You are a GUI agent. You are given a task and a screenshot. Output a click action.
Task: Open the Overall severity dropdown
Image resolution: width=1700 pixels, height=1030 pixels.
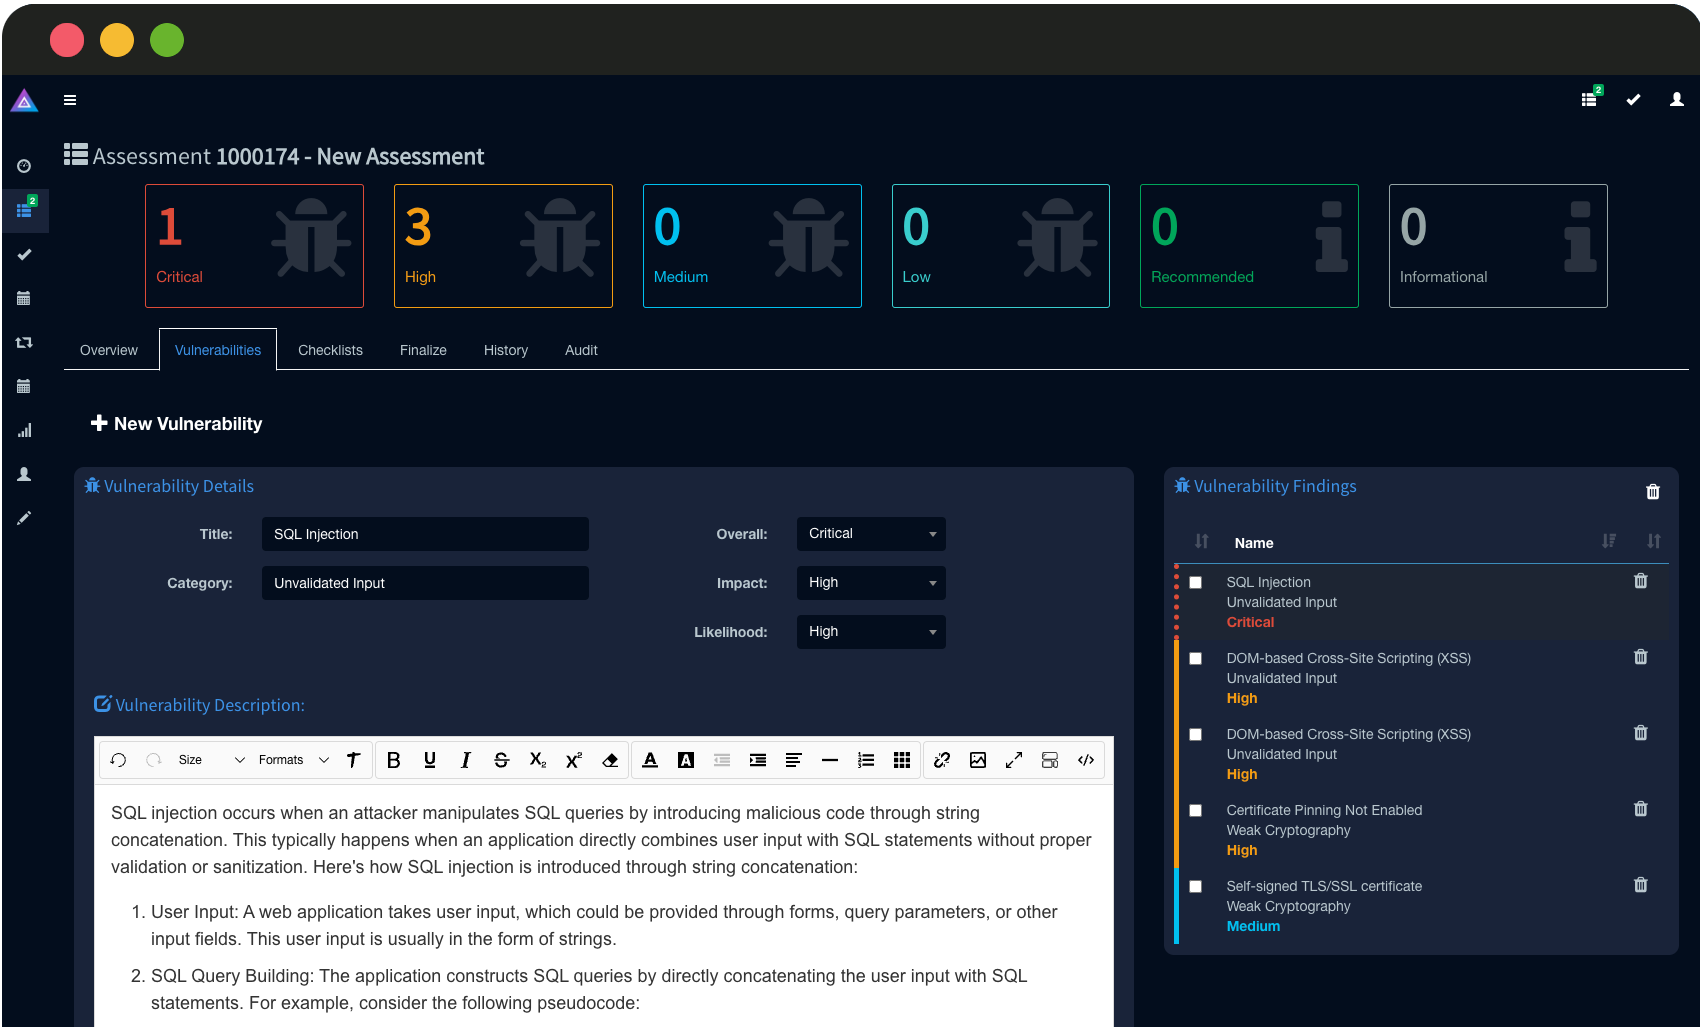coord(871,534)
